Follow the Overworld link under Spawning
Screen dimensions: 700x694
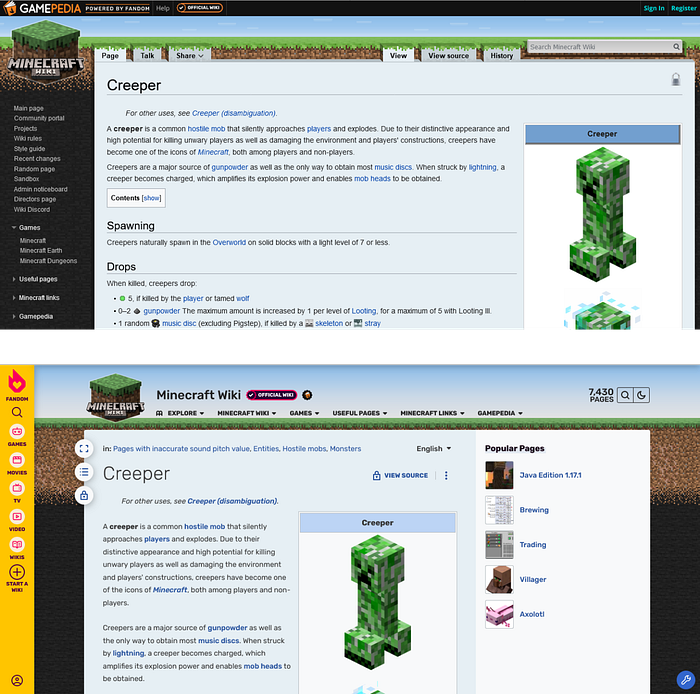click(x=229, y=243)
